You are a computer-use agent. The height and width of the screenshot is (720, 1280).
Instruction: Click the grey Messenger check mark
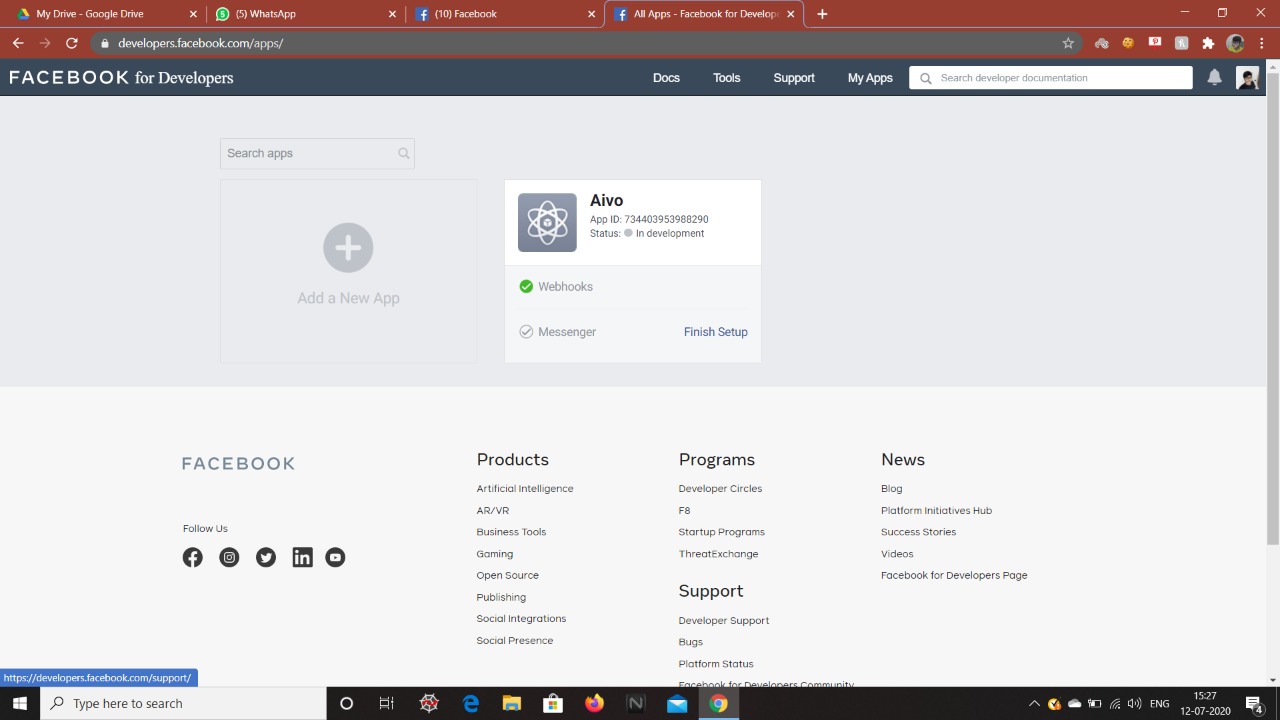pyautogui.click(x=526, y=332)
